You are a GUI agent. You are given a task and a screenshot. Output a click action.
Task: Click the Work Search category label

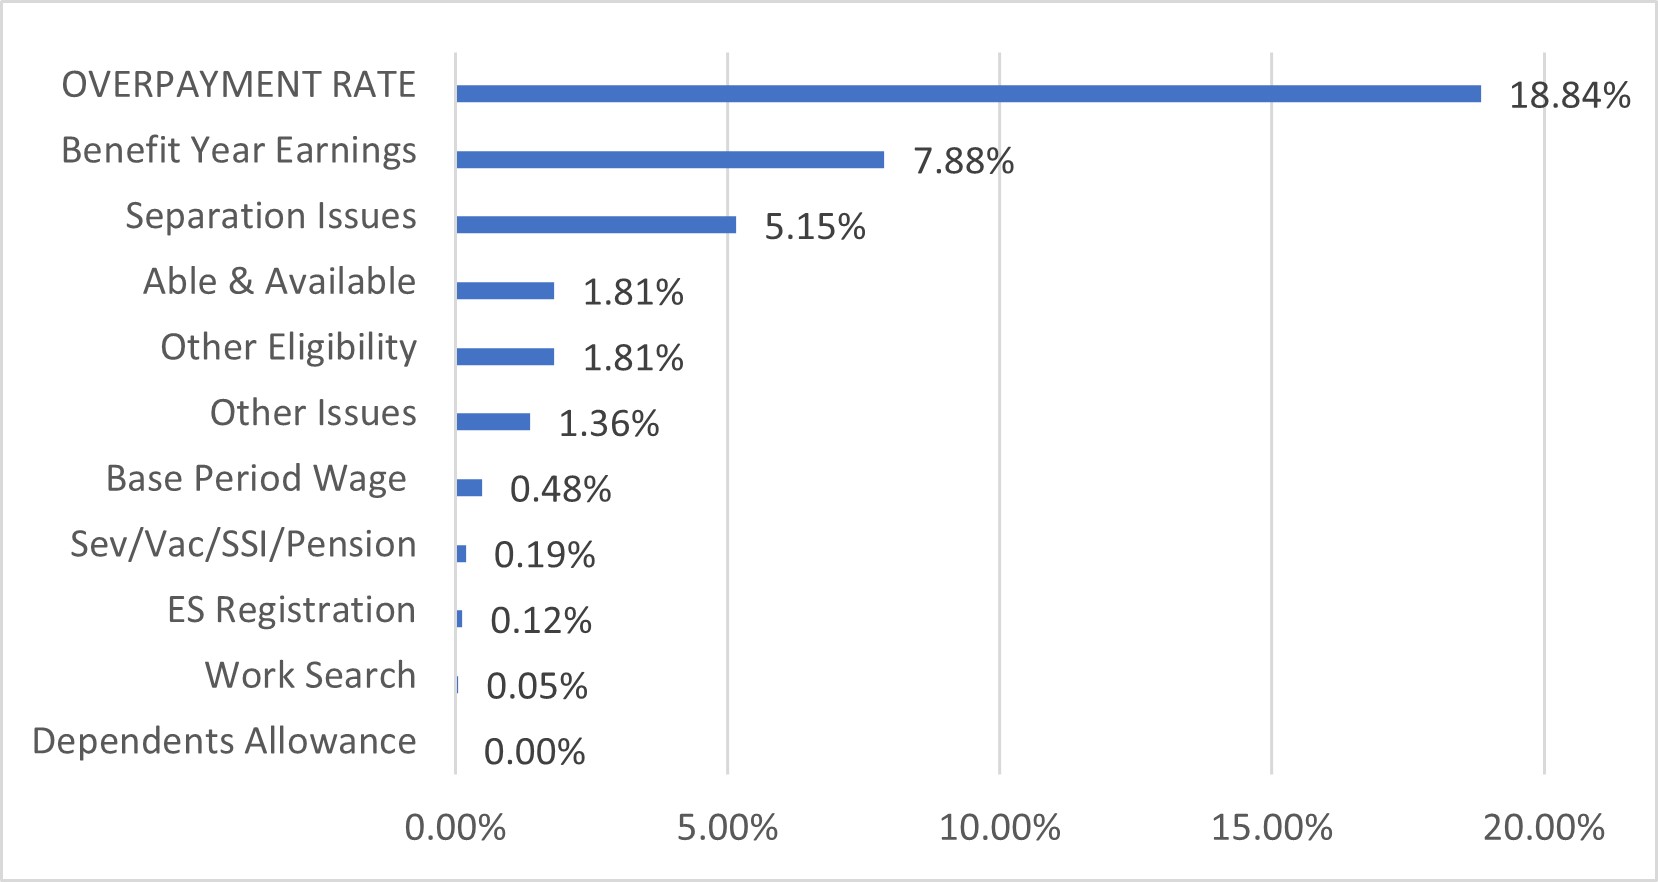(310, 675)
